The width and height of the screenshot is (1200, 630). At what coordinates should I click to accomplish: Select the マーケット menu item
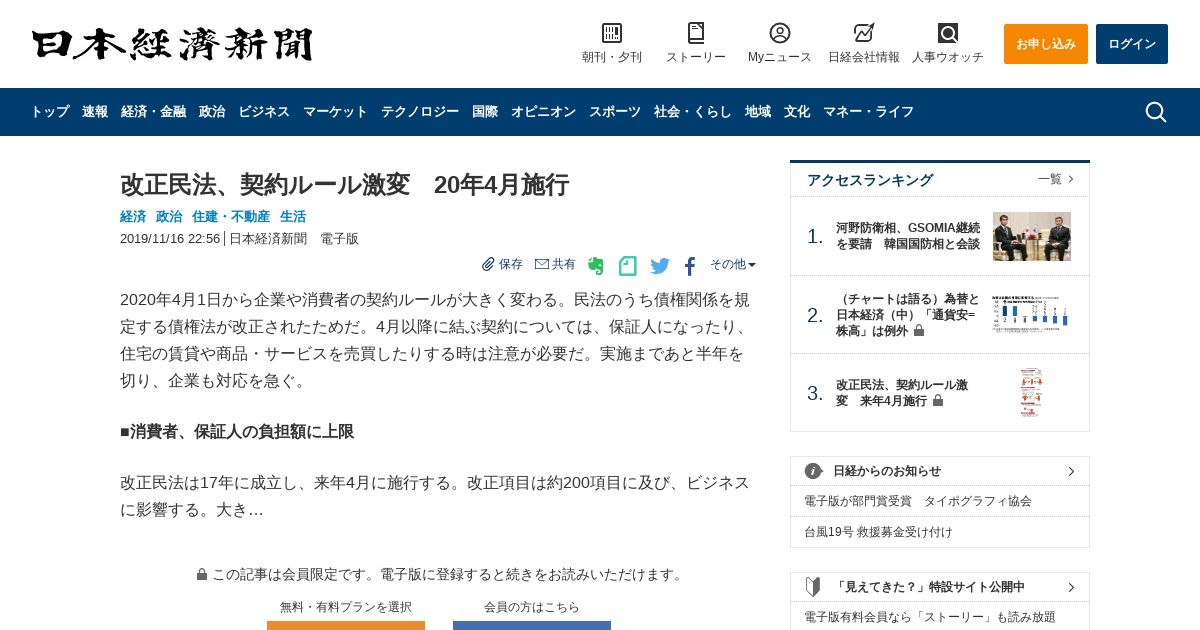click(335, 112)
